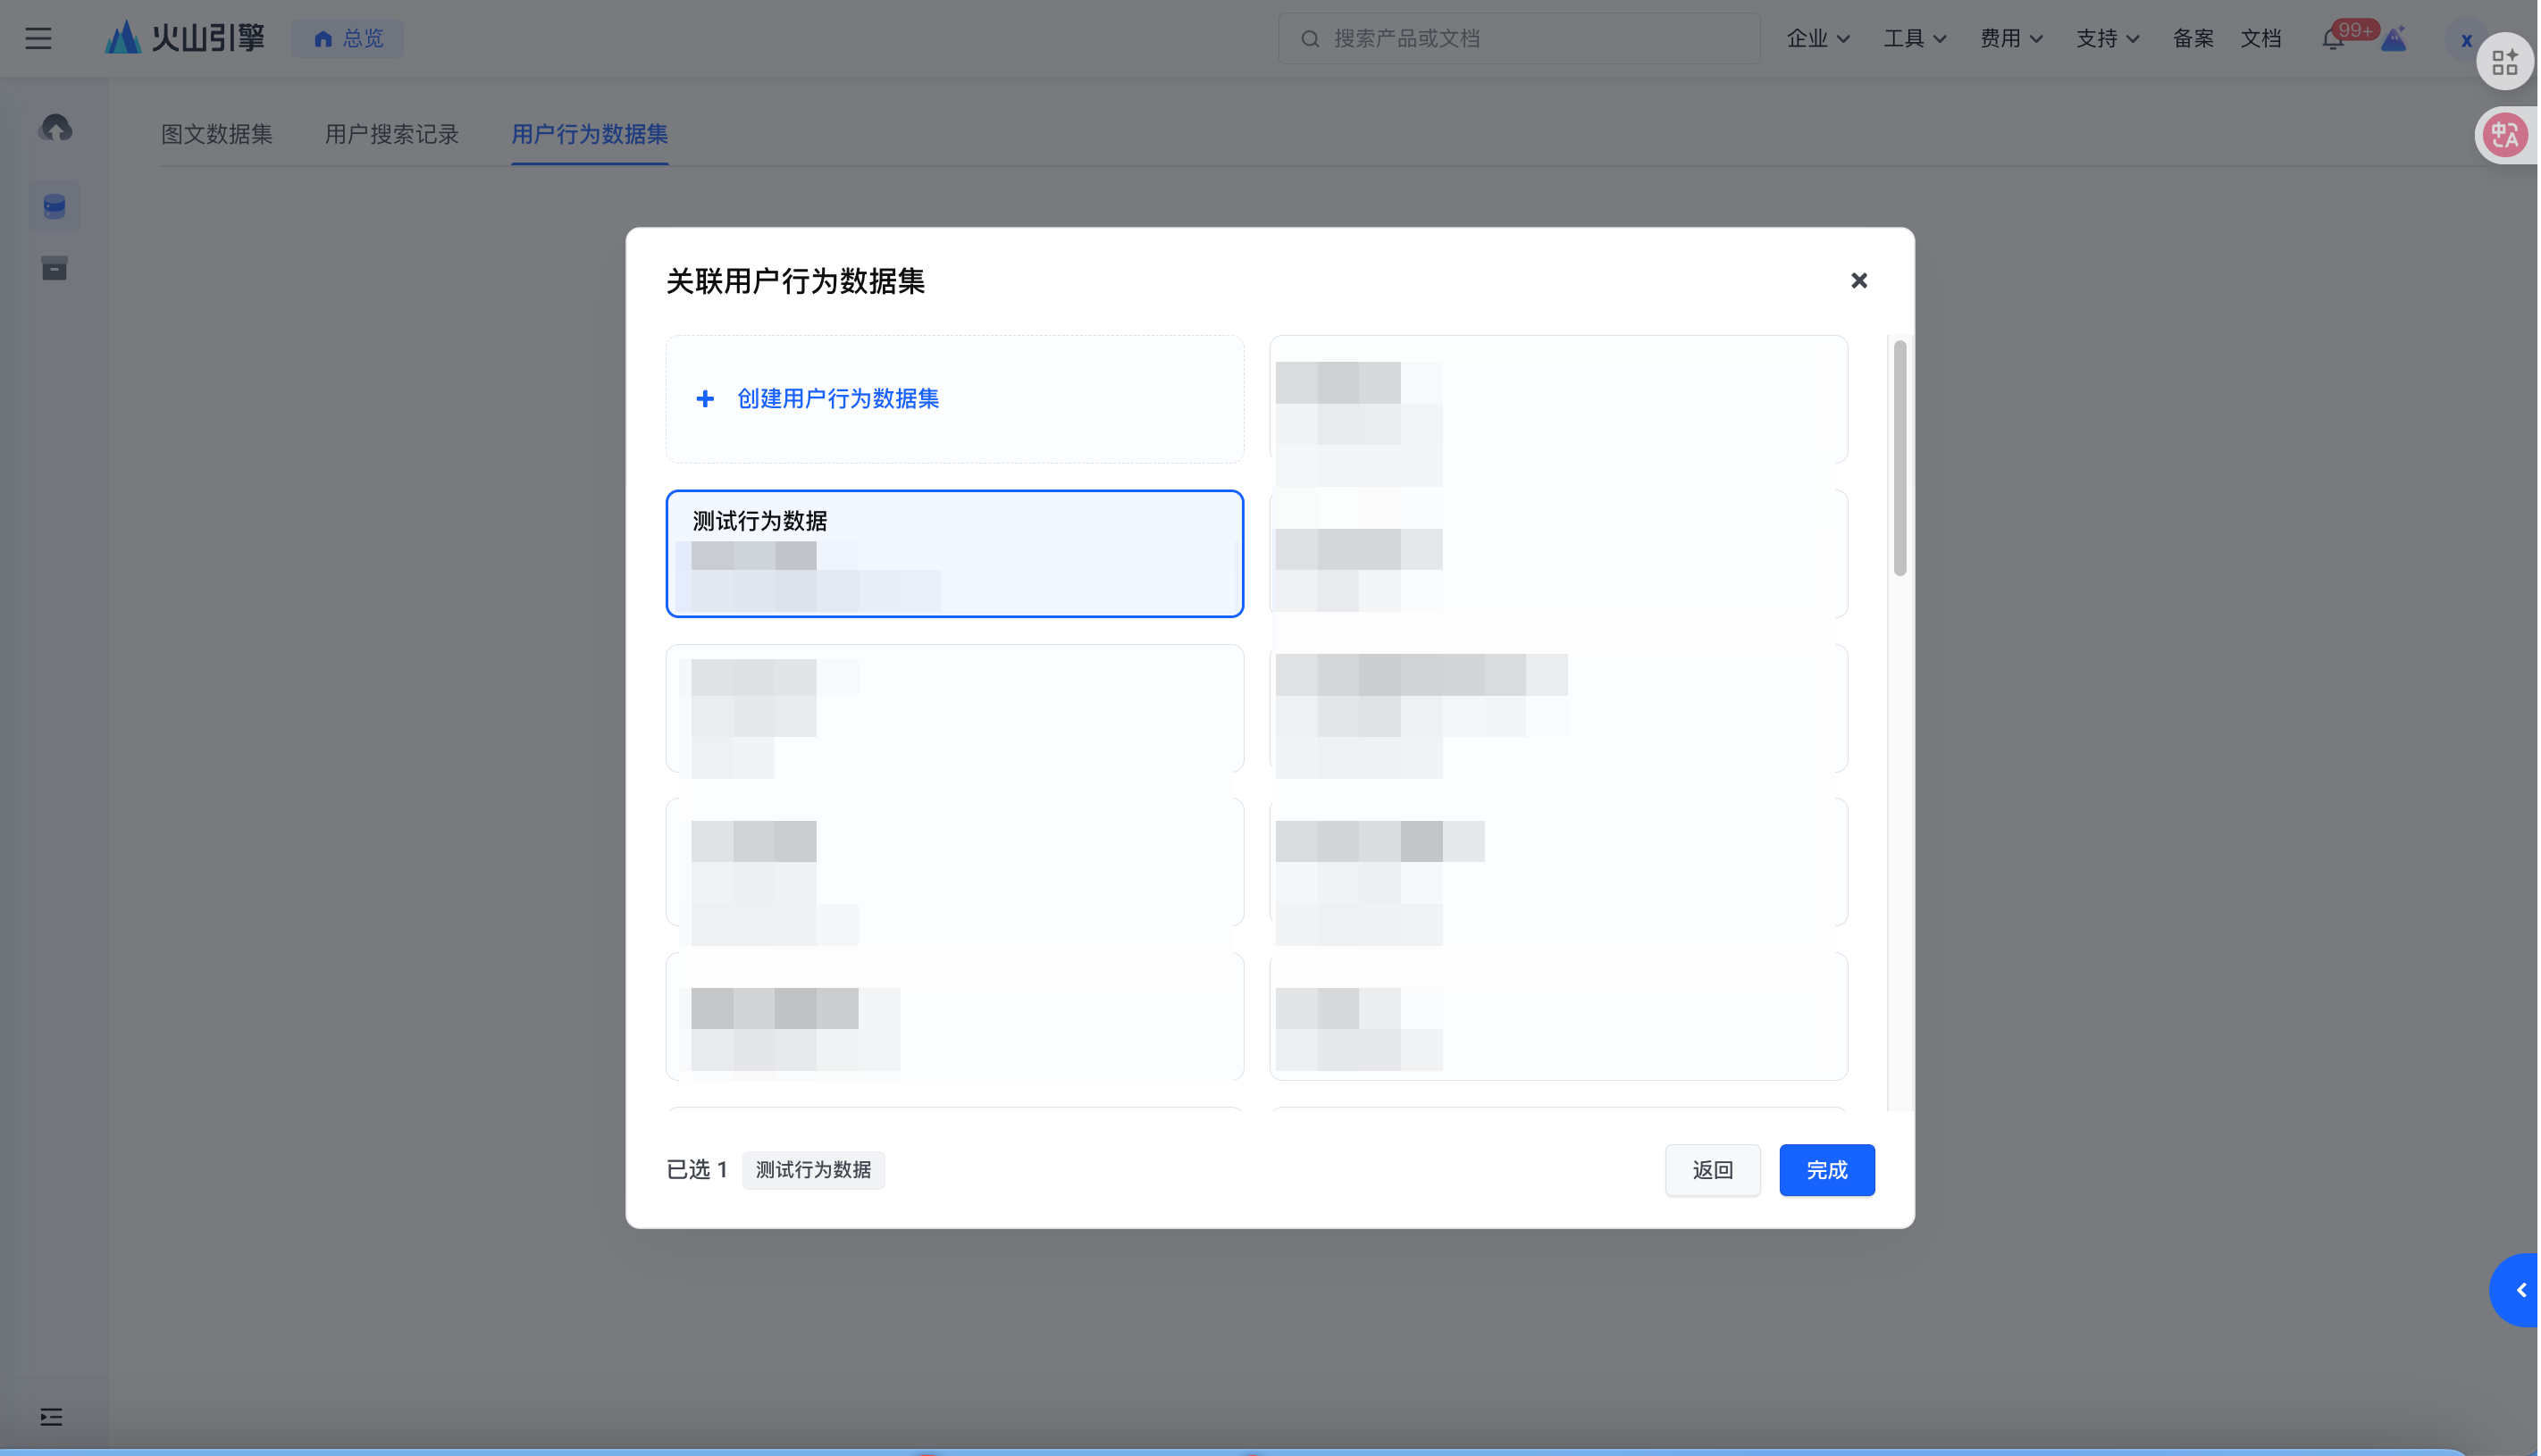Deselect the 测试行为数据 dataset card
The image size is (2541, 1456).
tap(955, 554)
